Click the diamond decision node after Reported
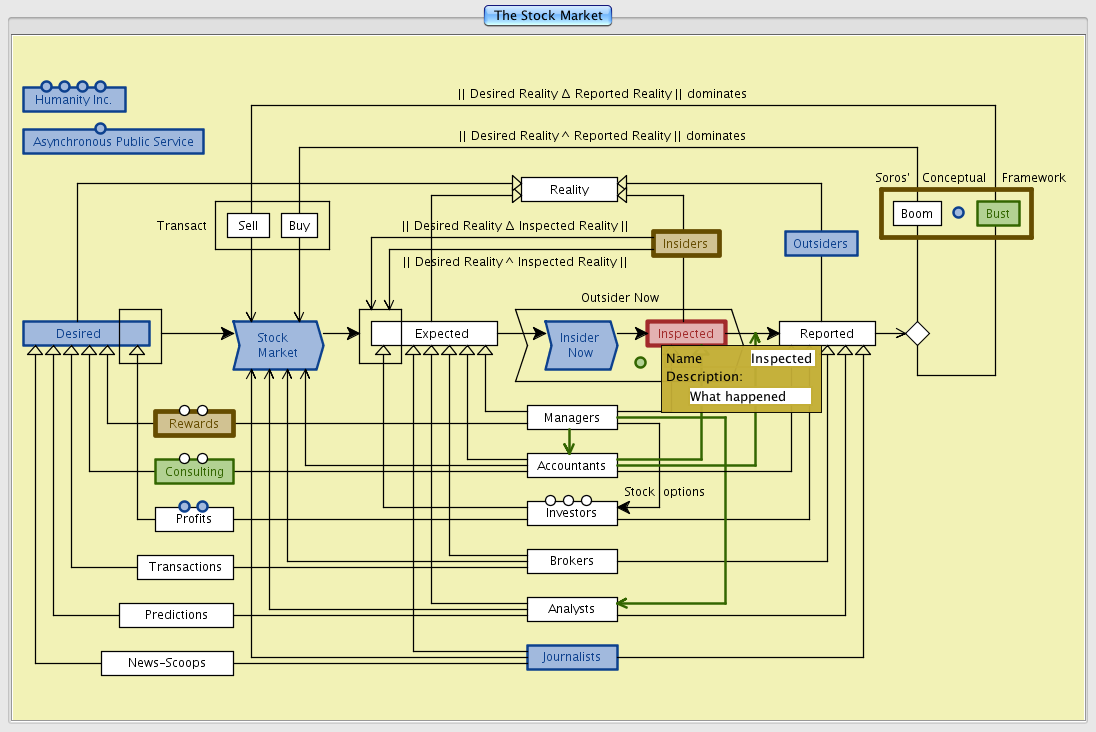 (917, 333)
